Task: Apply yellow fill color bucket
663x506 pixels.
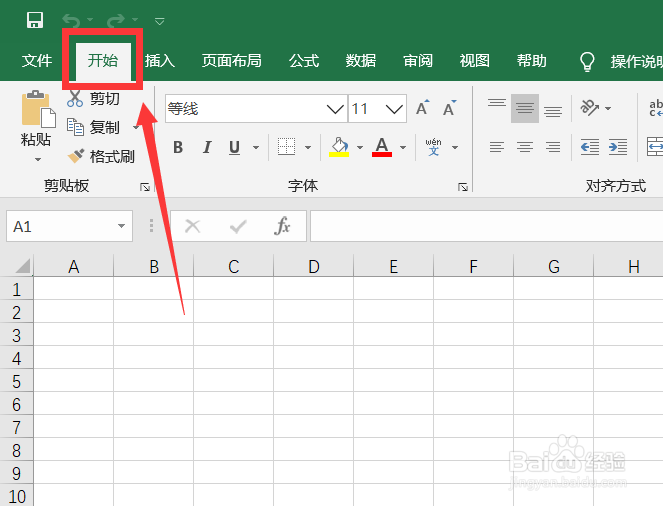Action: point(339,147)
